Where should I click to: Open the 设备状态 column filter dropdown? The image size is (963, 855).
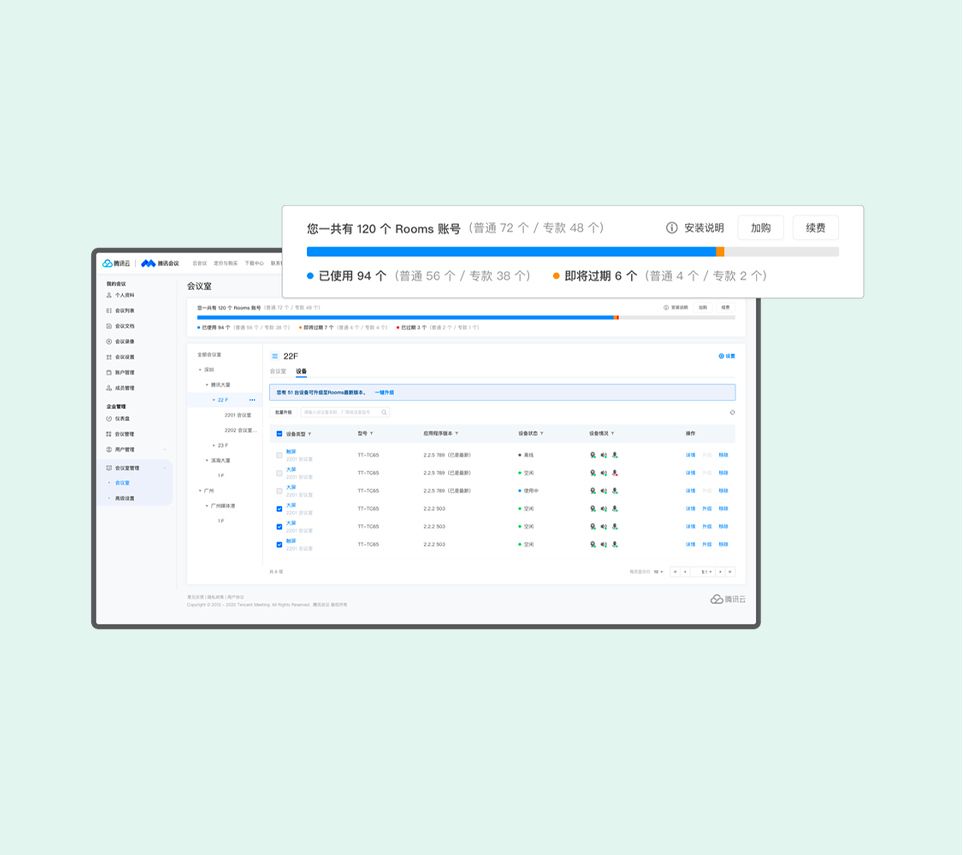[542, 434]
